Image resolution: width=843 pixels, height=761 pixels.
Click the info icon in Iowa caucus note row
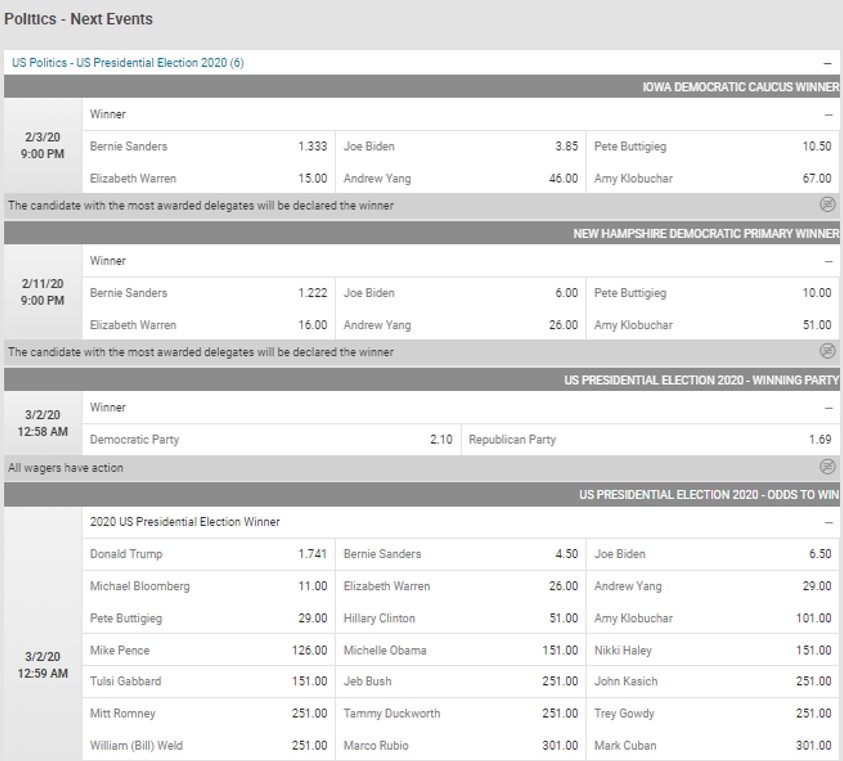[827, 205]
